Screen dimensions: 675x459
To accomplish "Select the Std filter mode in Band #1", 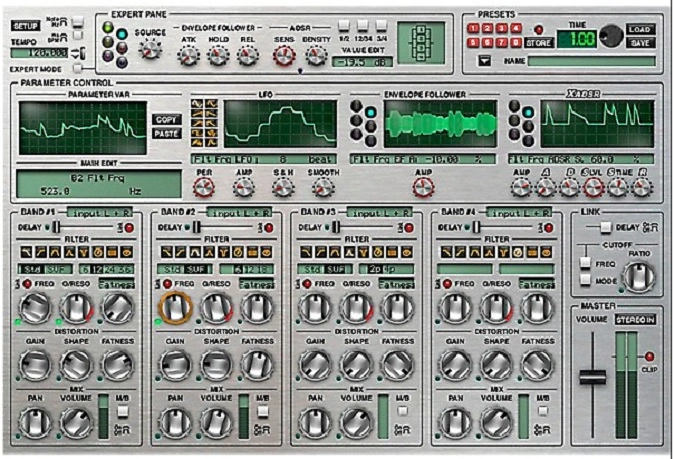I will (x=31, y=270).
